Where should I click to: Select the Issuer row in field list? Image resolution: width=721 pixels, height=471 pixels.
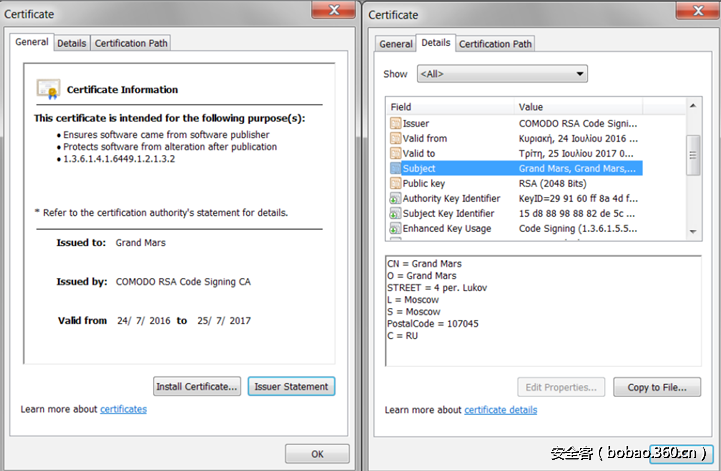516,123
